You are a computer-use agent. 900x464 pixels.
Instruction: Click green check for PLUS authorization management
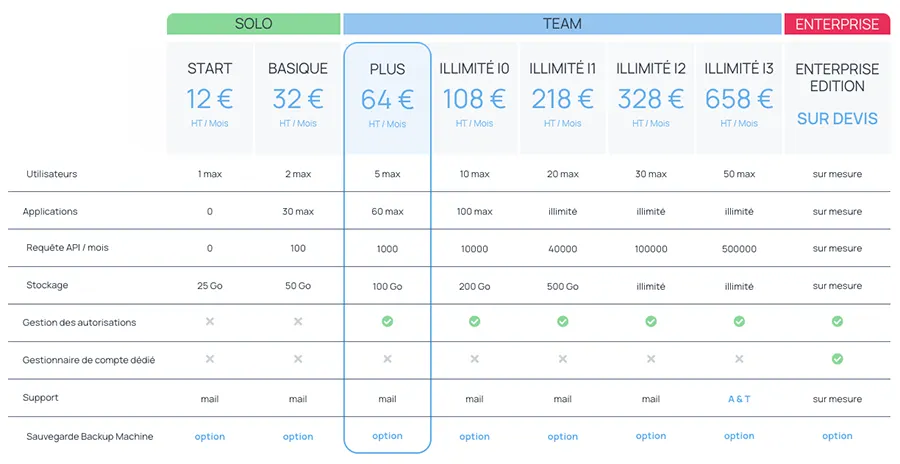click(387, 322)
